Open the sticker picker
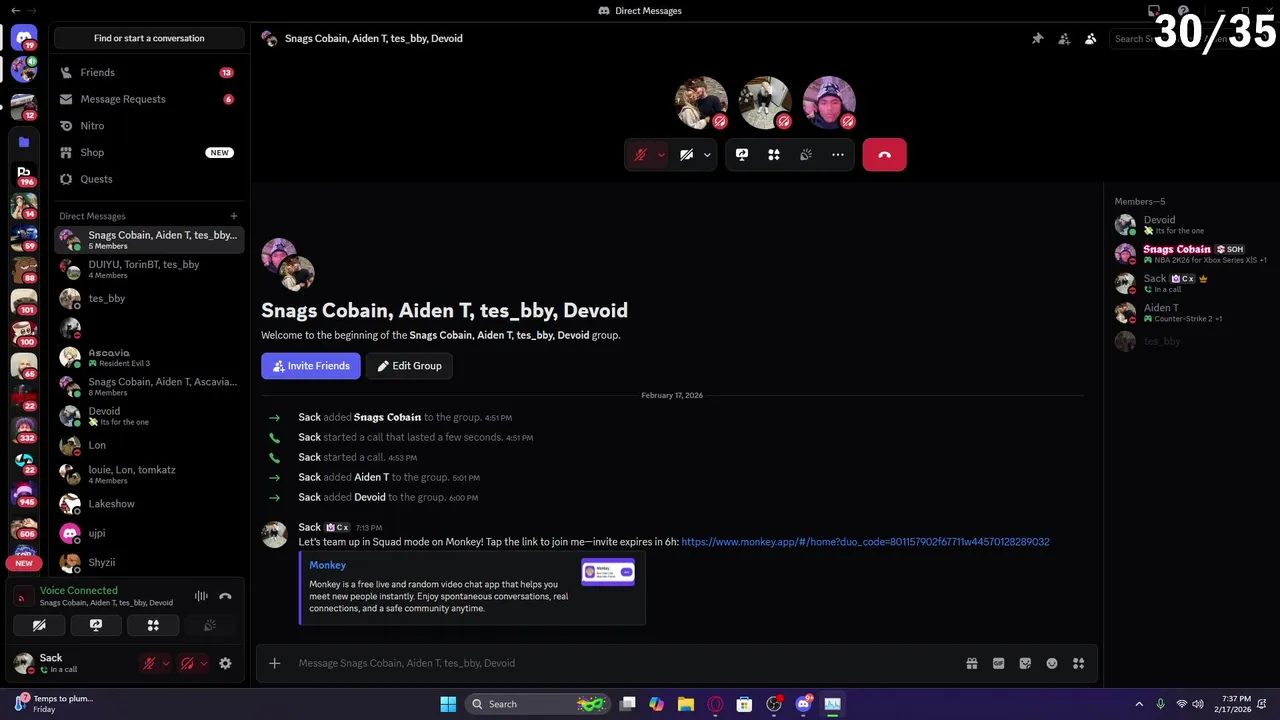 pos(1025,663)
